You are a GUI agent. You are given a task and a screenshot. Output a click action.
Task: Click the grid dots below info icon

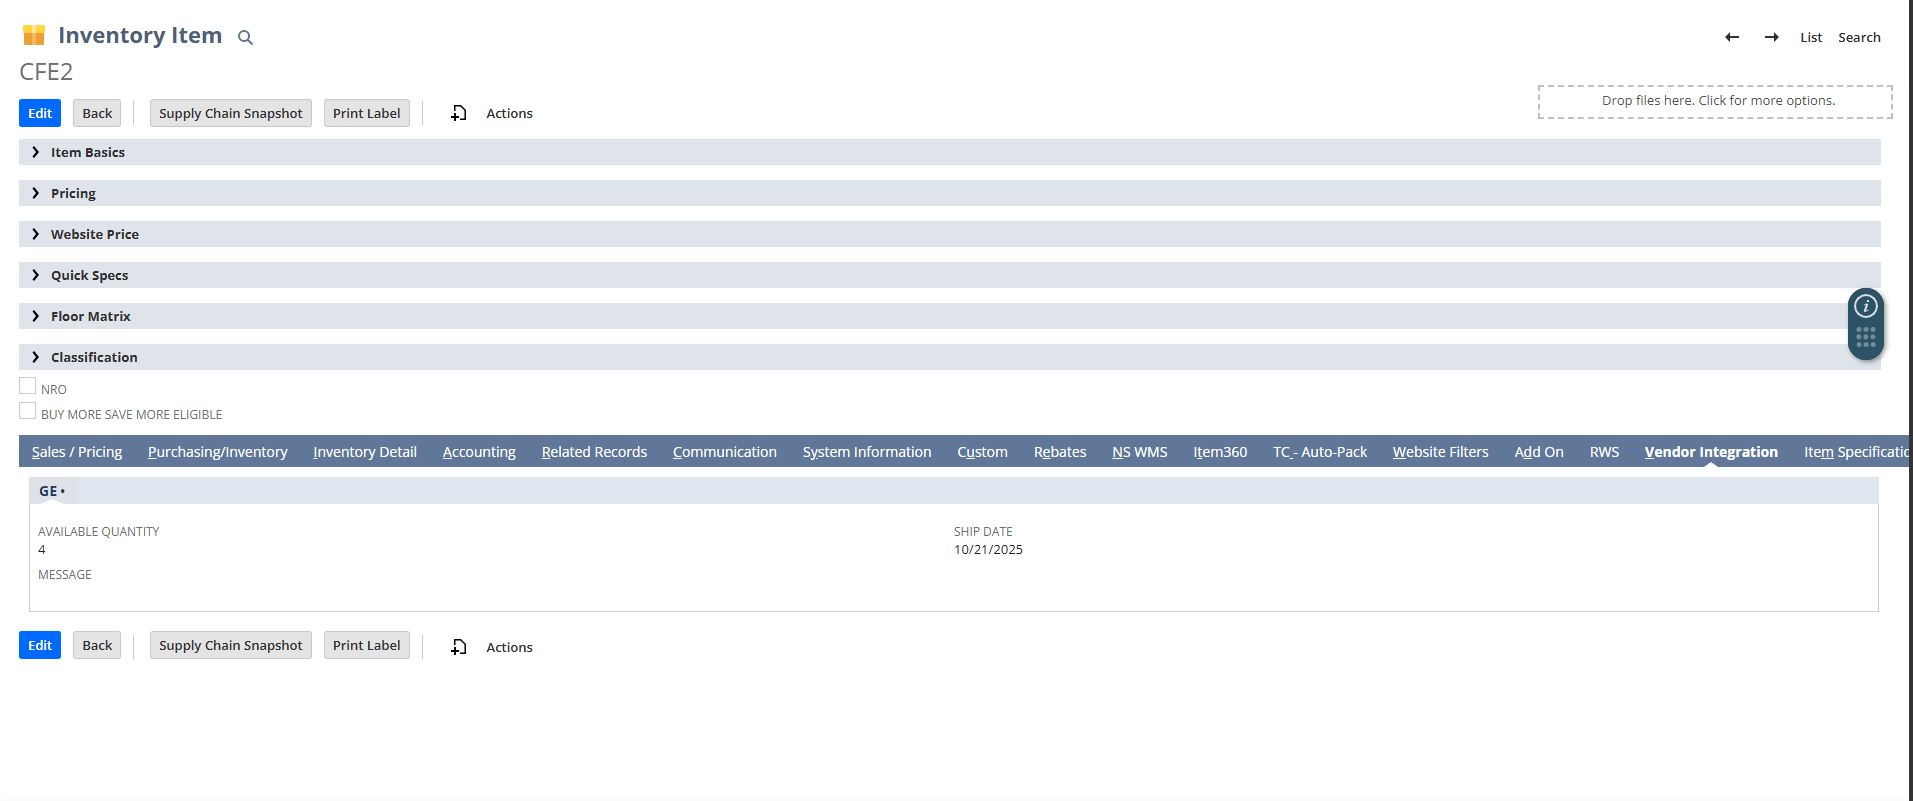pyautogui.click(x=1865, y=337)
